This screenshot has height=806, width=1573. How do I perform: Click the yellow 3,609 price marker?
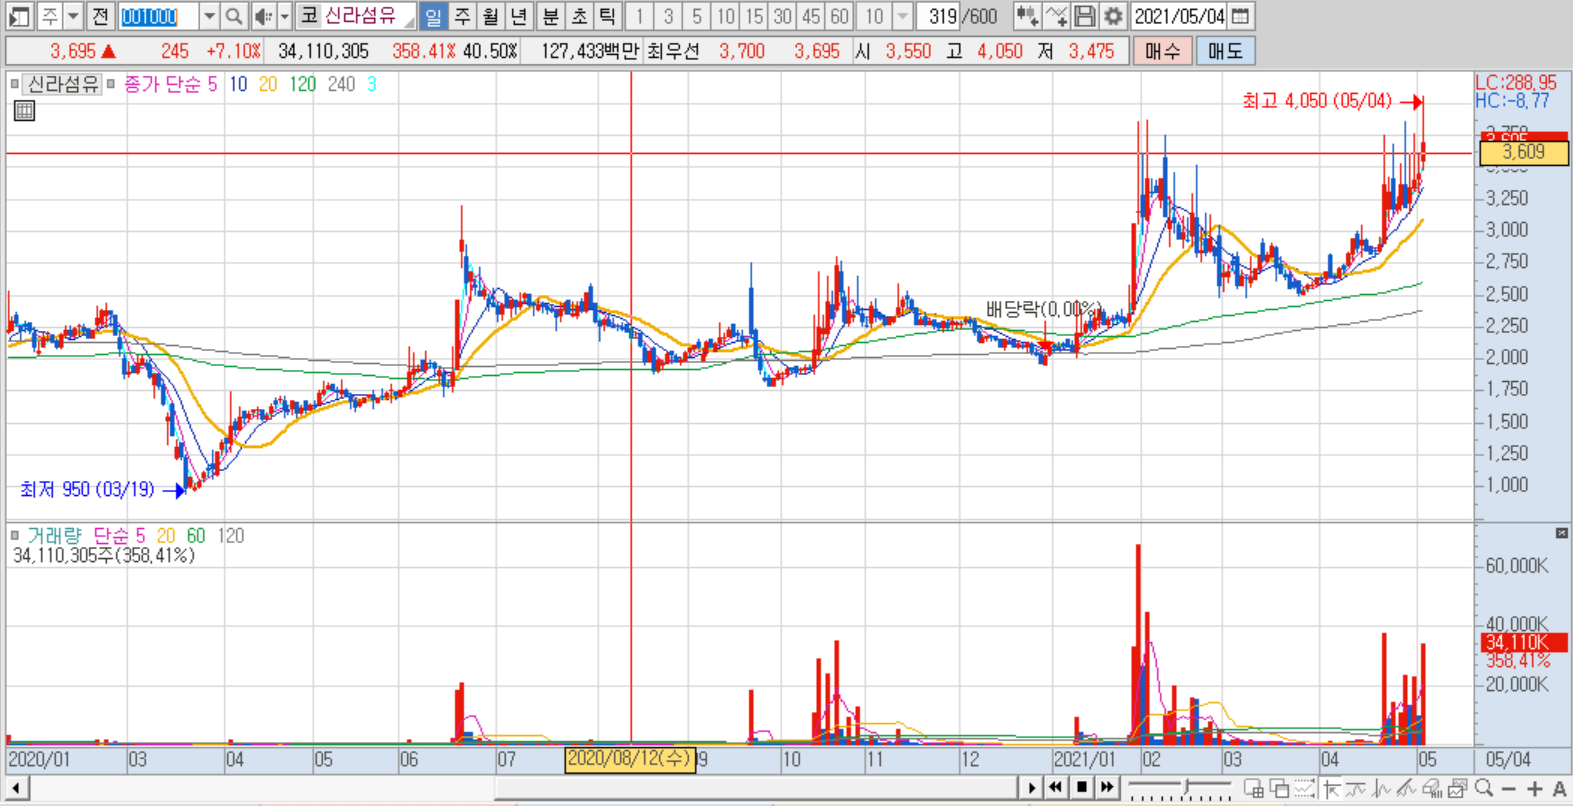pyautogui.click(x=1524, y=152)
